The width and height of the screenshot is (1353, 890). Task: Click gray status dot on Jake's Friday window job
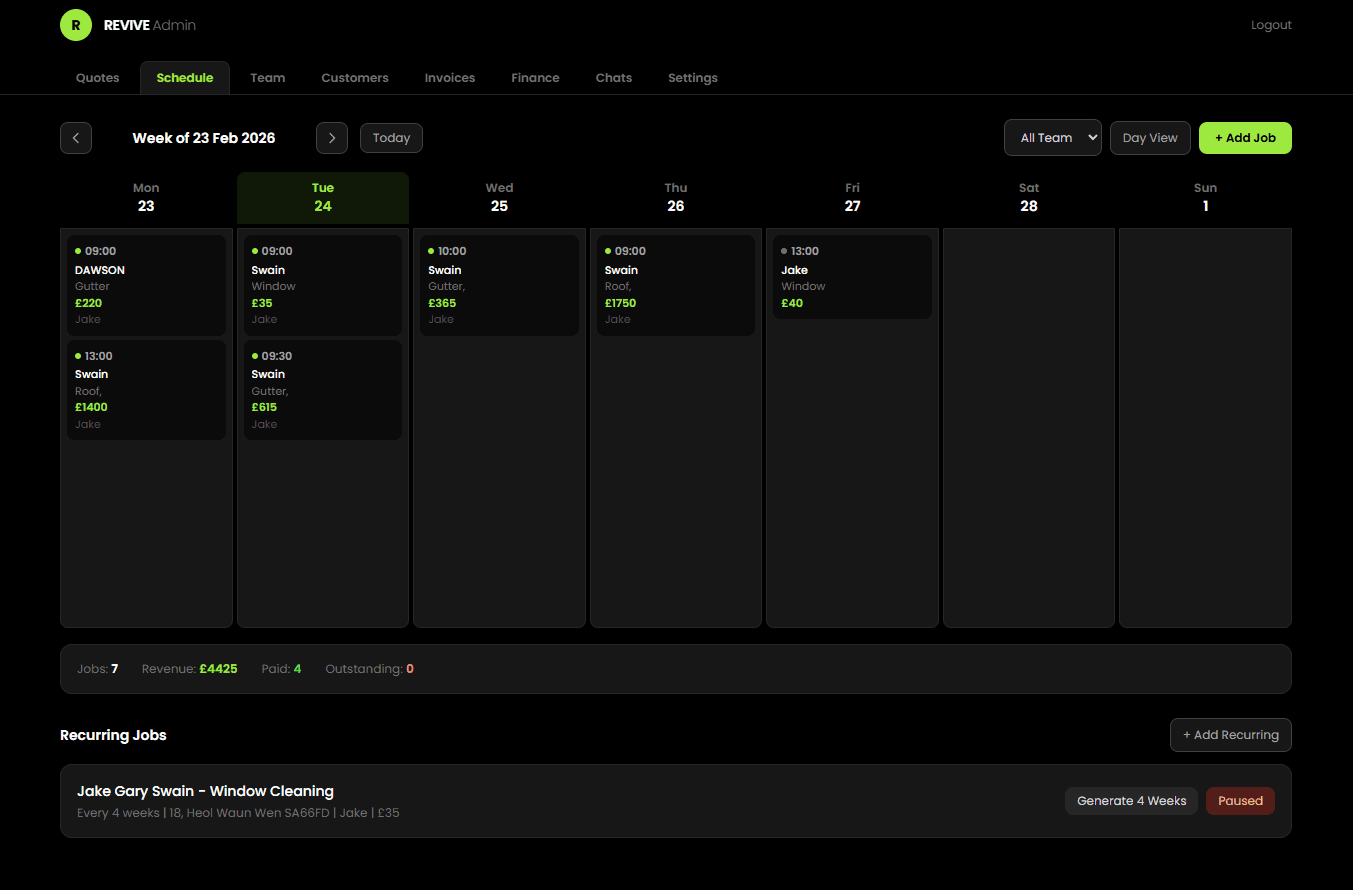coord(784,251)
